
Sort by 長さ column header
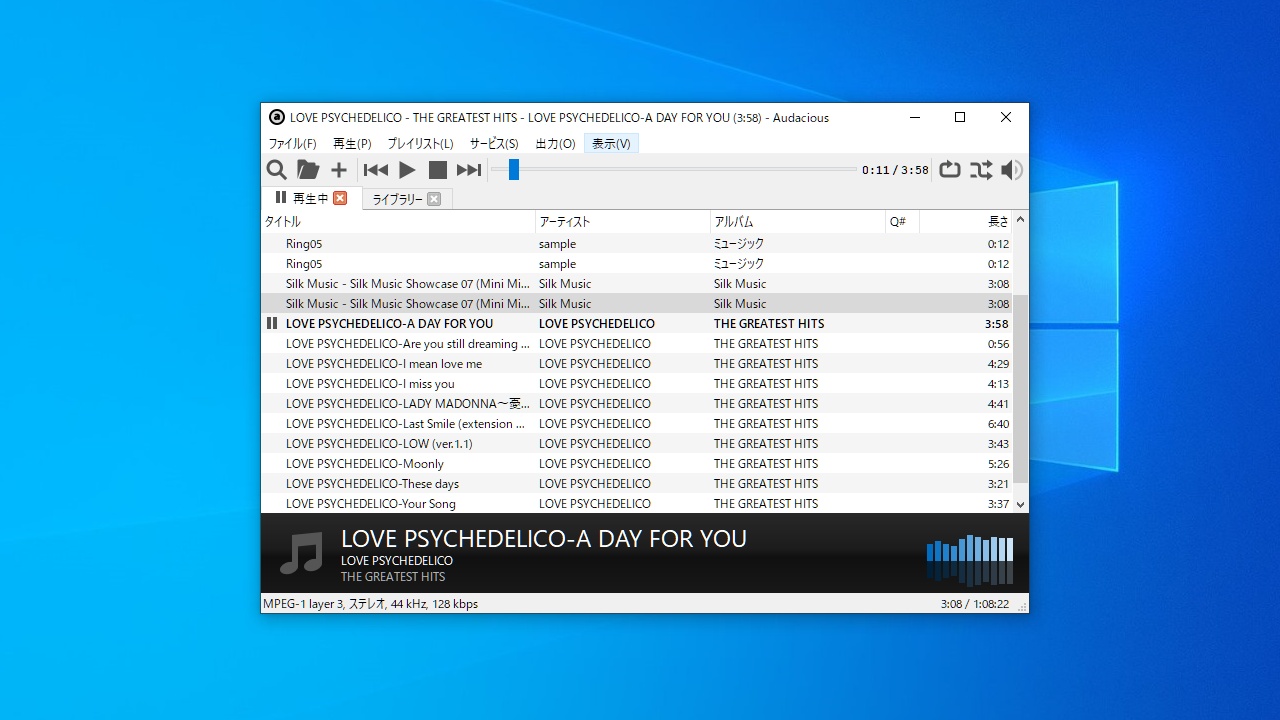tap(966, 222)
